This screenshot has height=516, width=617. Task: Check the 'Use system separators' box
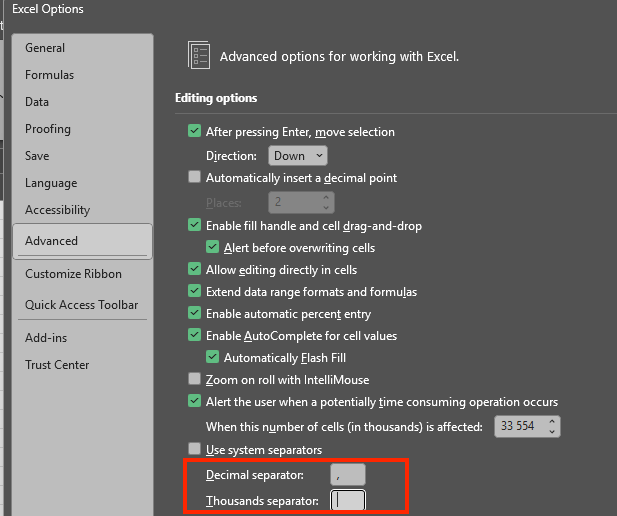[x=194, y=450]
